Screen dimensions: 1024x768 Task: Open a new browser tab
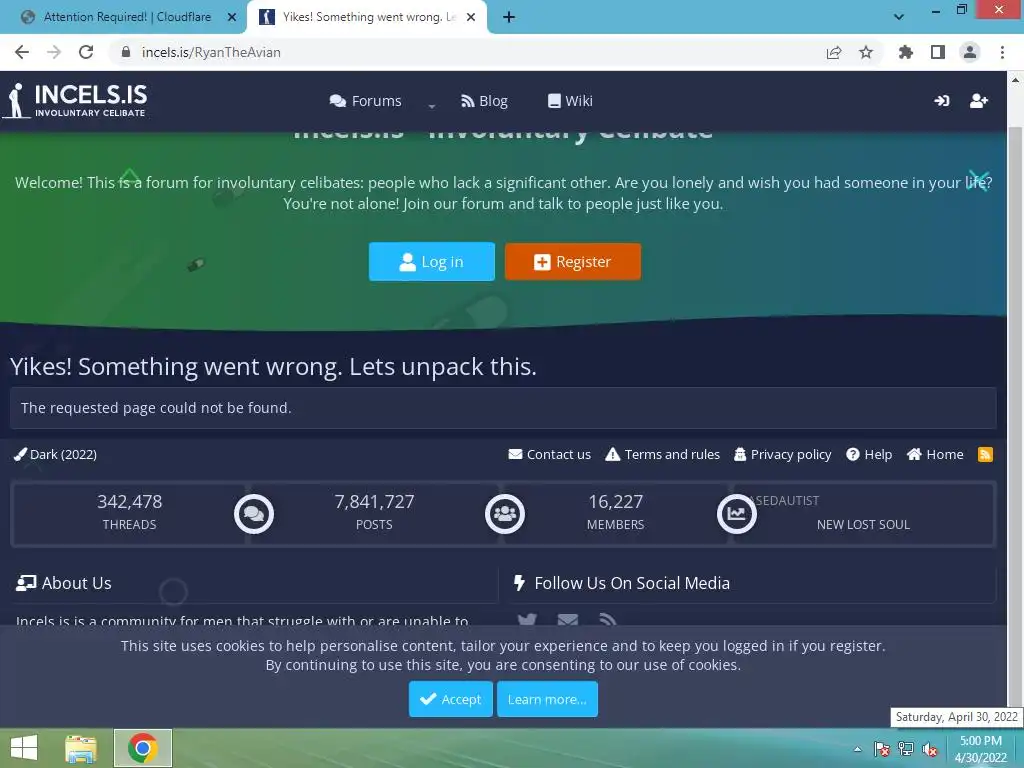pyautogui.click(x=509, y=18)
